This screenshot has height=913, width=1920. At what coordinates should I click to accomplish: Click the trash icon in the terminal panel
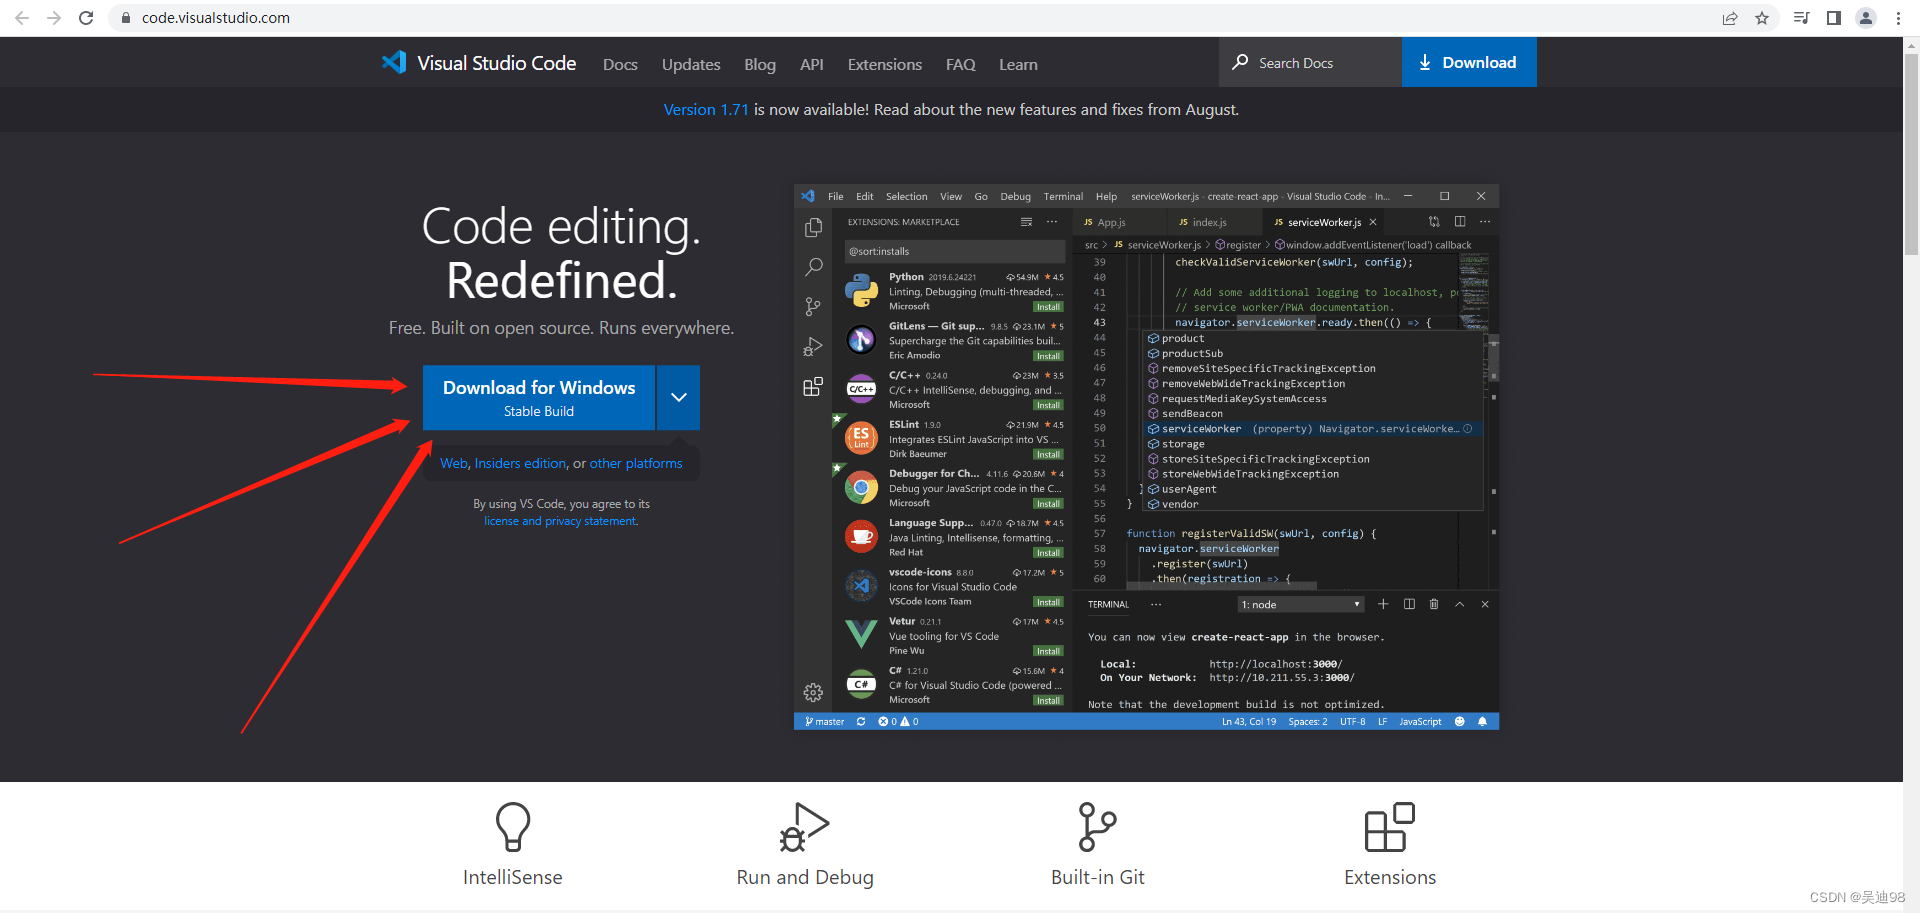(1434, 604)
